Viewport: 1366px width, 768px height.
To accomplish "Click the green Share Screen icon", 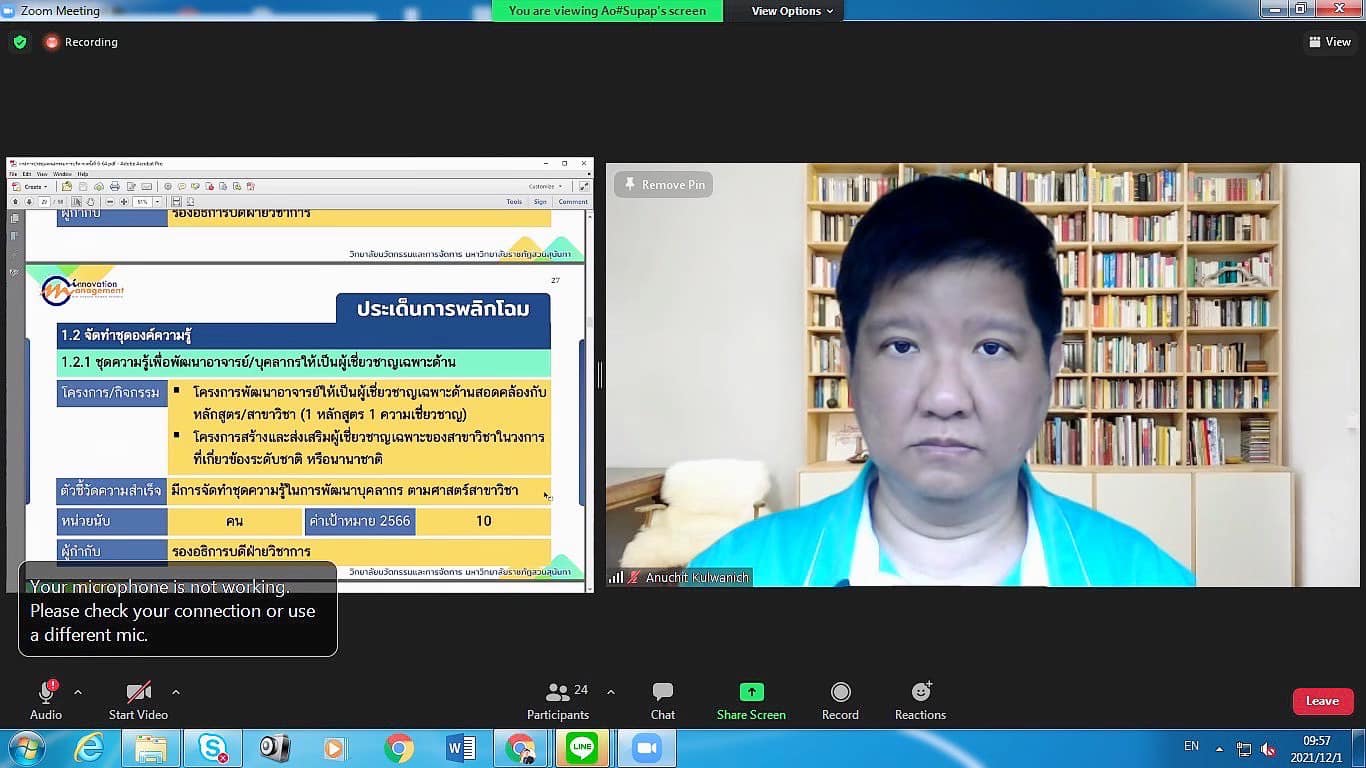I will pos(751,692).
